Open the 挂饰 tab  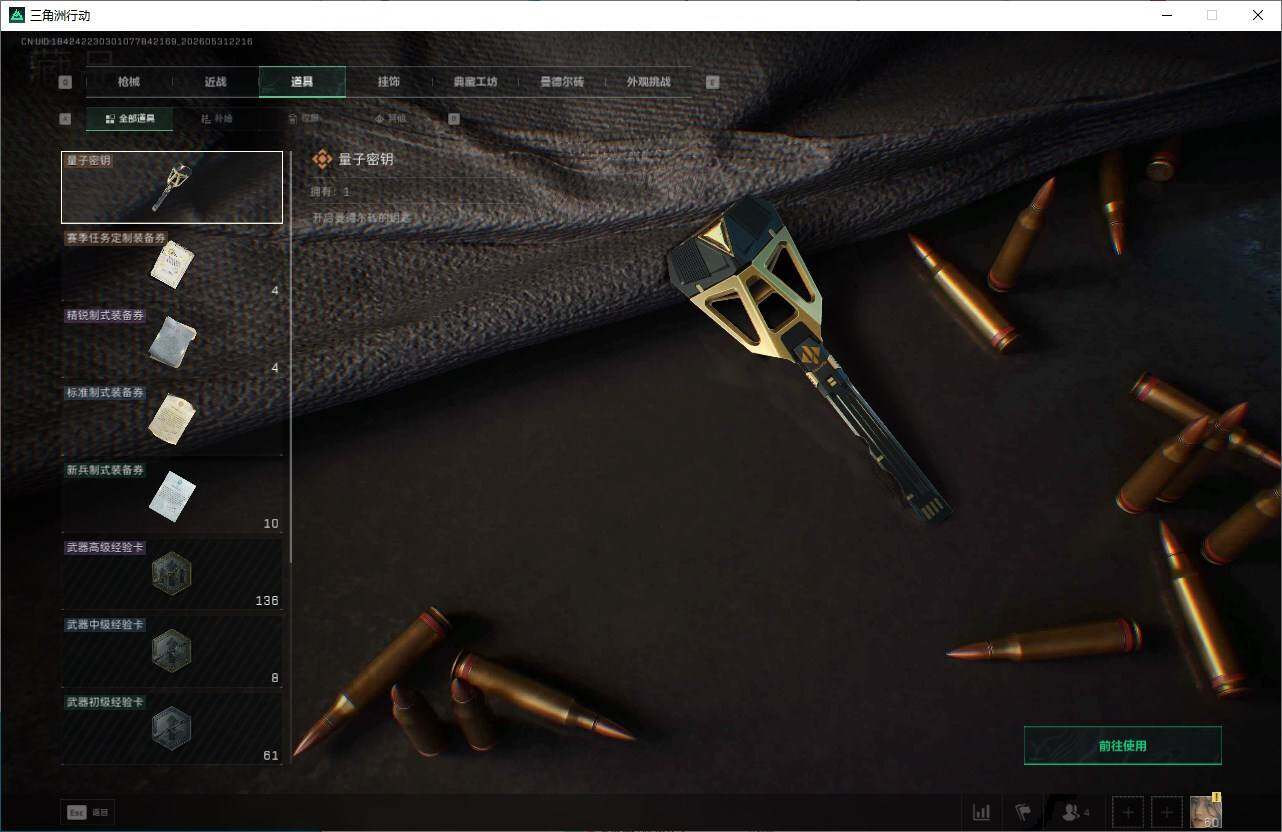point(389,82)
